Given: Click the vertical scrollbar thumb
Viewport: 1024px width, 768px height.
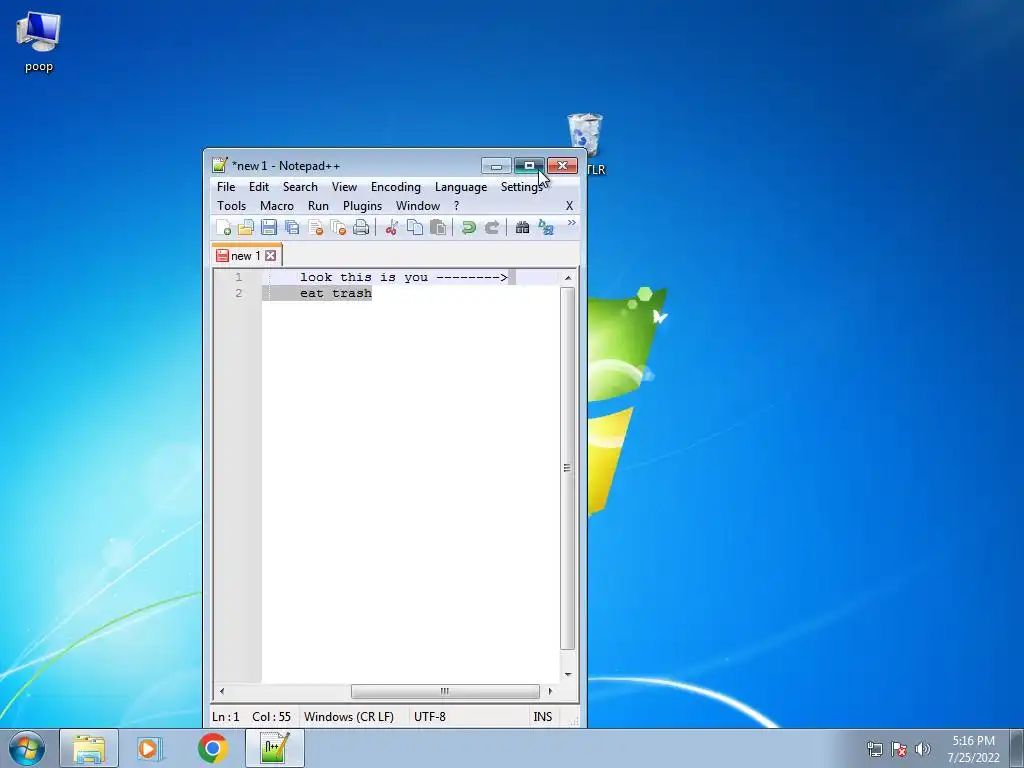Looking at the screenshot, I should coord(568,468).
